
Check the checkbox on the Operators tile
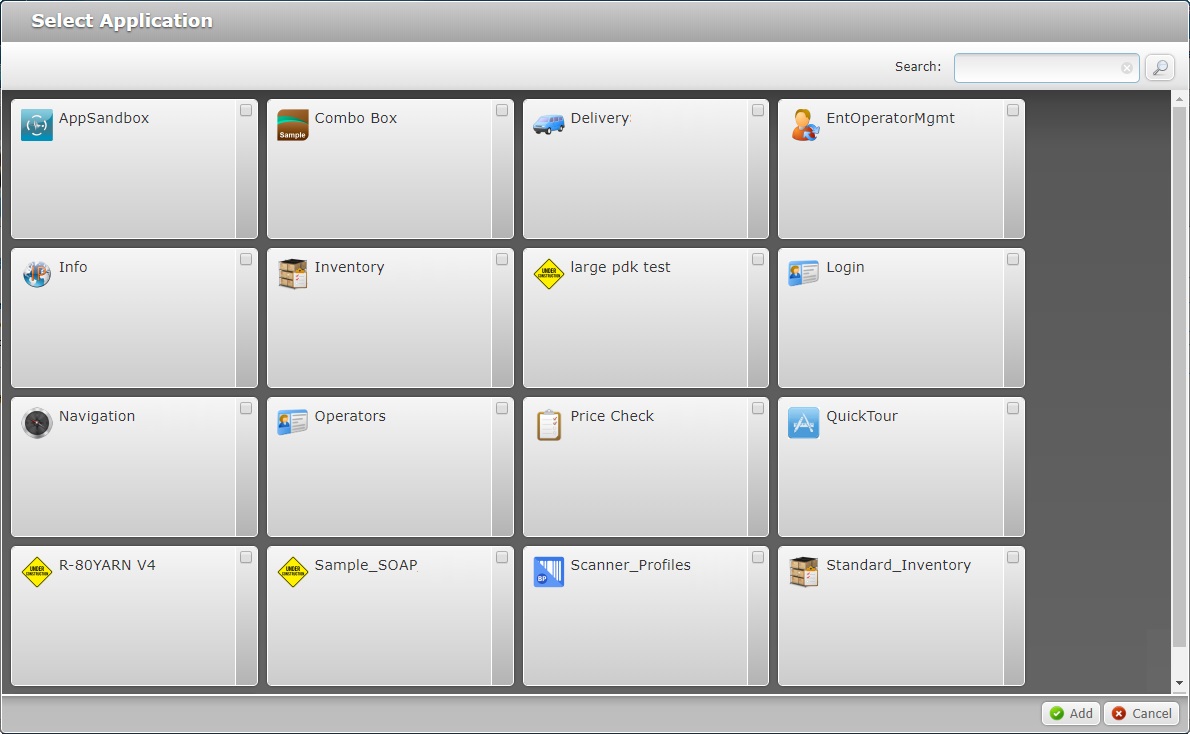click(x=502, y=408)
